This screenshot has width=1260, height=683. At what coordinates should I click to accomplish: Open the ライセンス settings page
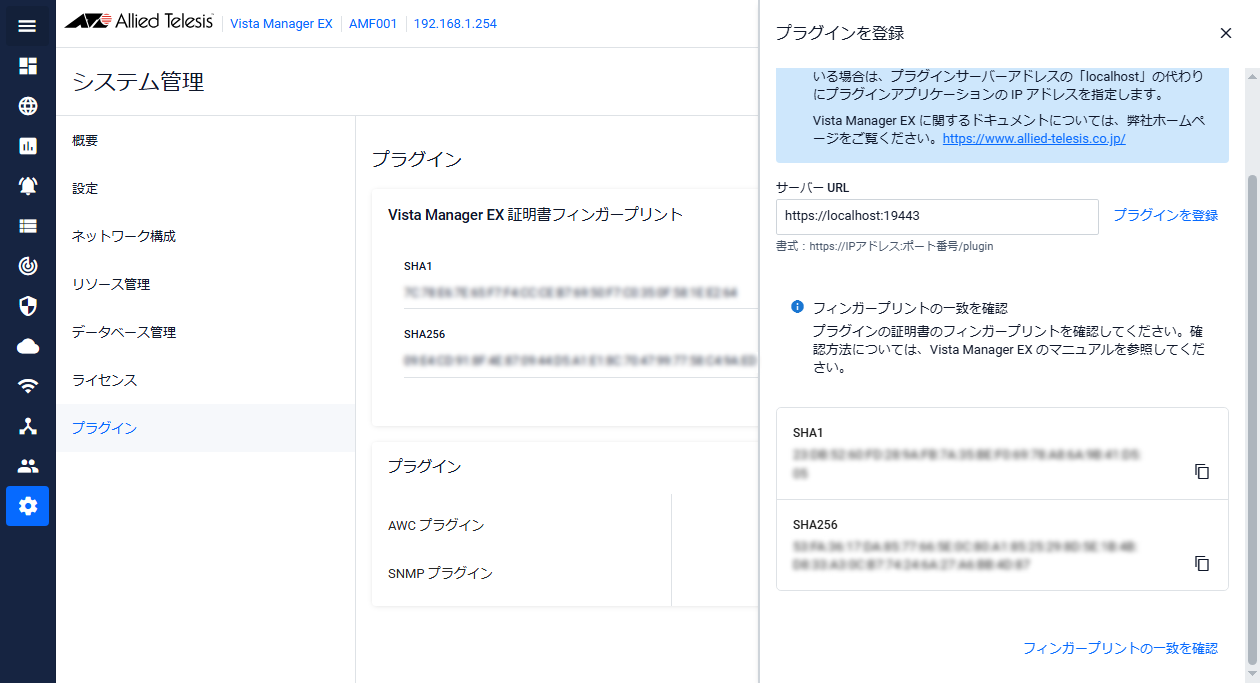(x=104, y=380)
